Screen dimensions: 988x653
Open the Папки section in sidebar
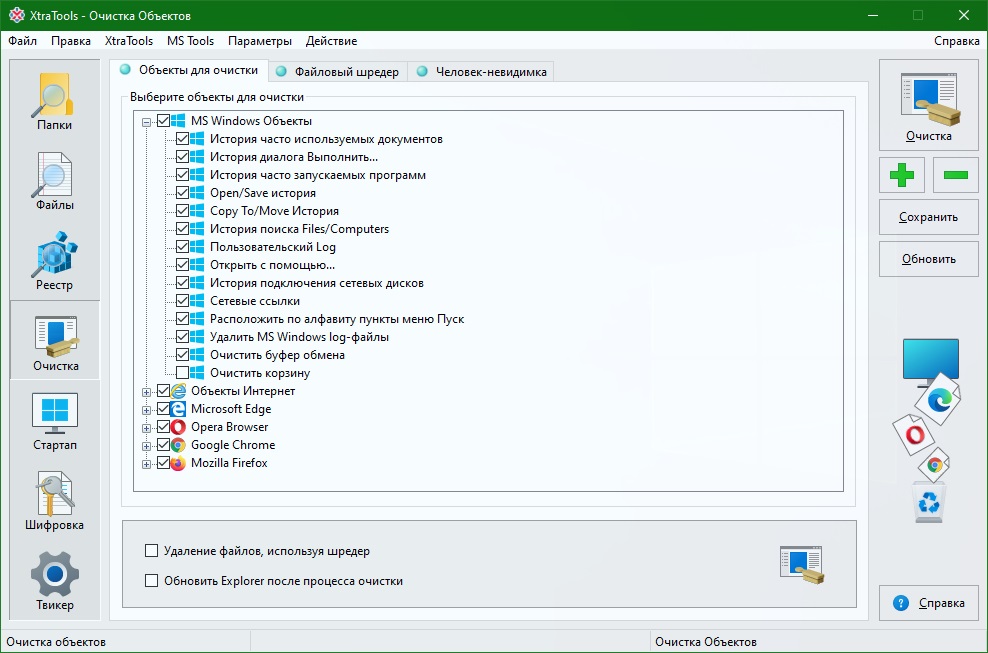click(54, 102)
